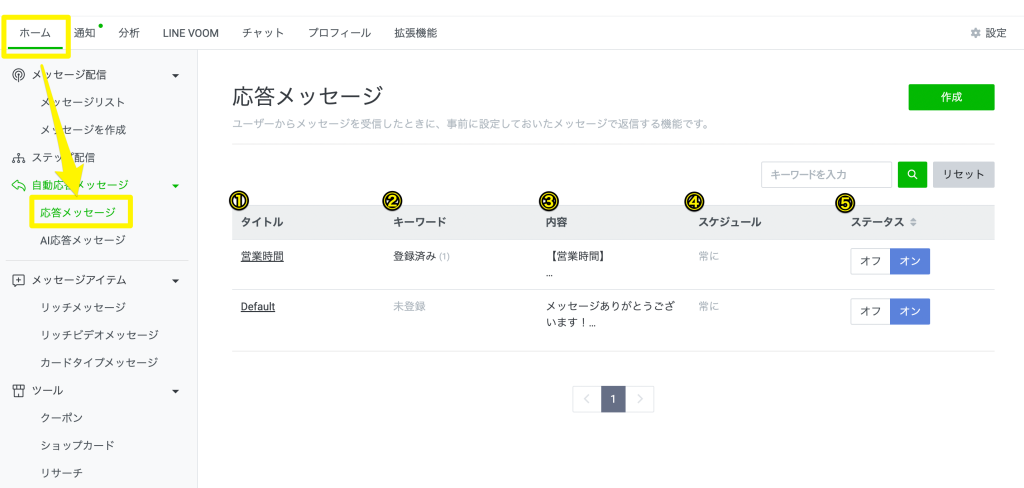Go to next page with pagination arrow

(640, 399)
